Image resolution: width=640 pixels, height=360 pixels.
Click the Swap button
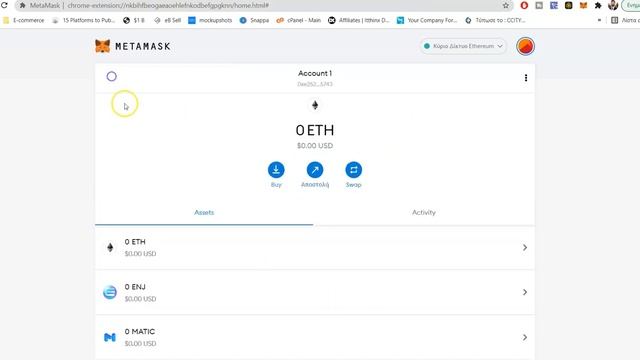(353, 175)
